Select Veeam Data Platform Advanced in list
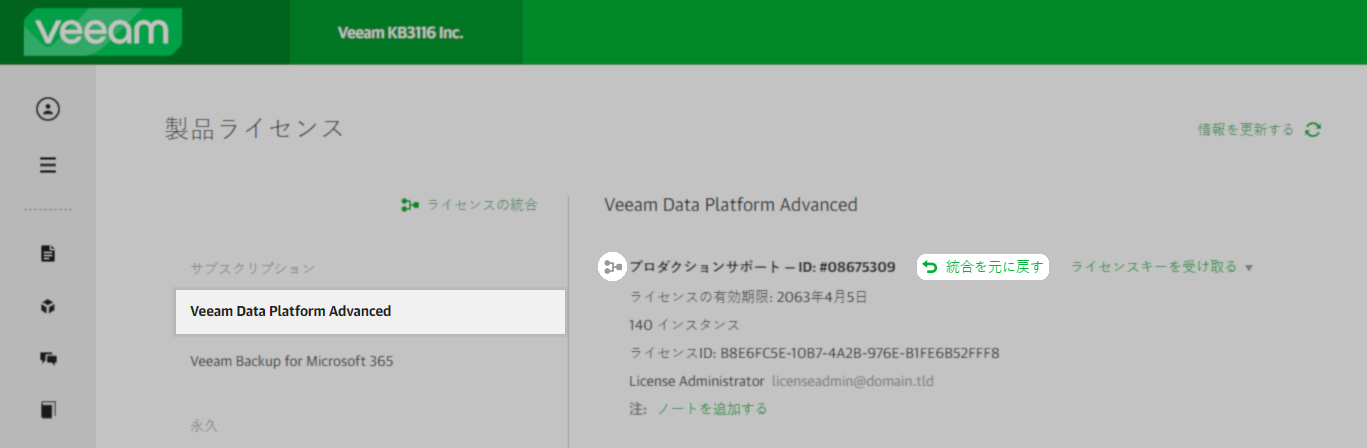This screenshot has width=1367, height=448. point(370,311)
